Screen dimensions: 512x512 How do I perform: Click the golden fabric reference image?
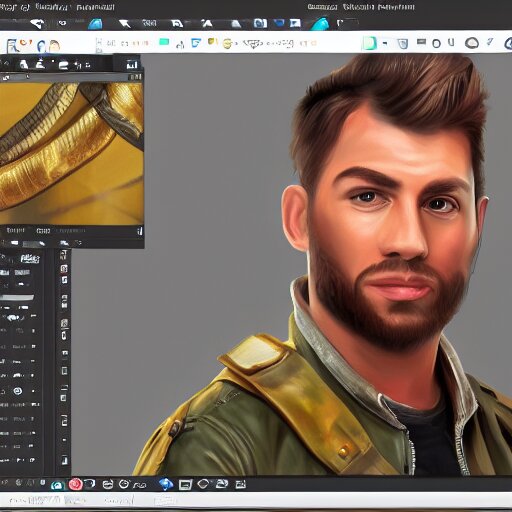tap(71, 154)
